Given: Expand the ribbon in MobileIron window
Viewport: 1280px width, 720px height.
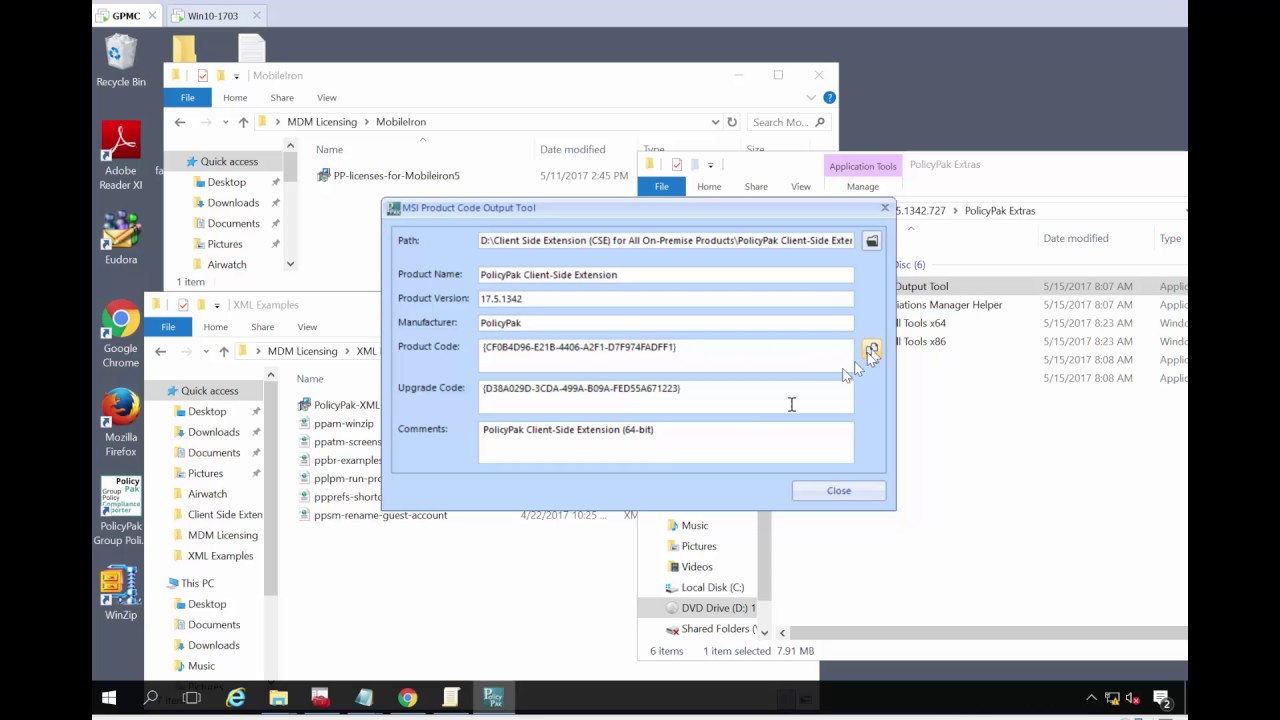Looking at the screenshot, I should click(x=811, y=98).
